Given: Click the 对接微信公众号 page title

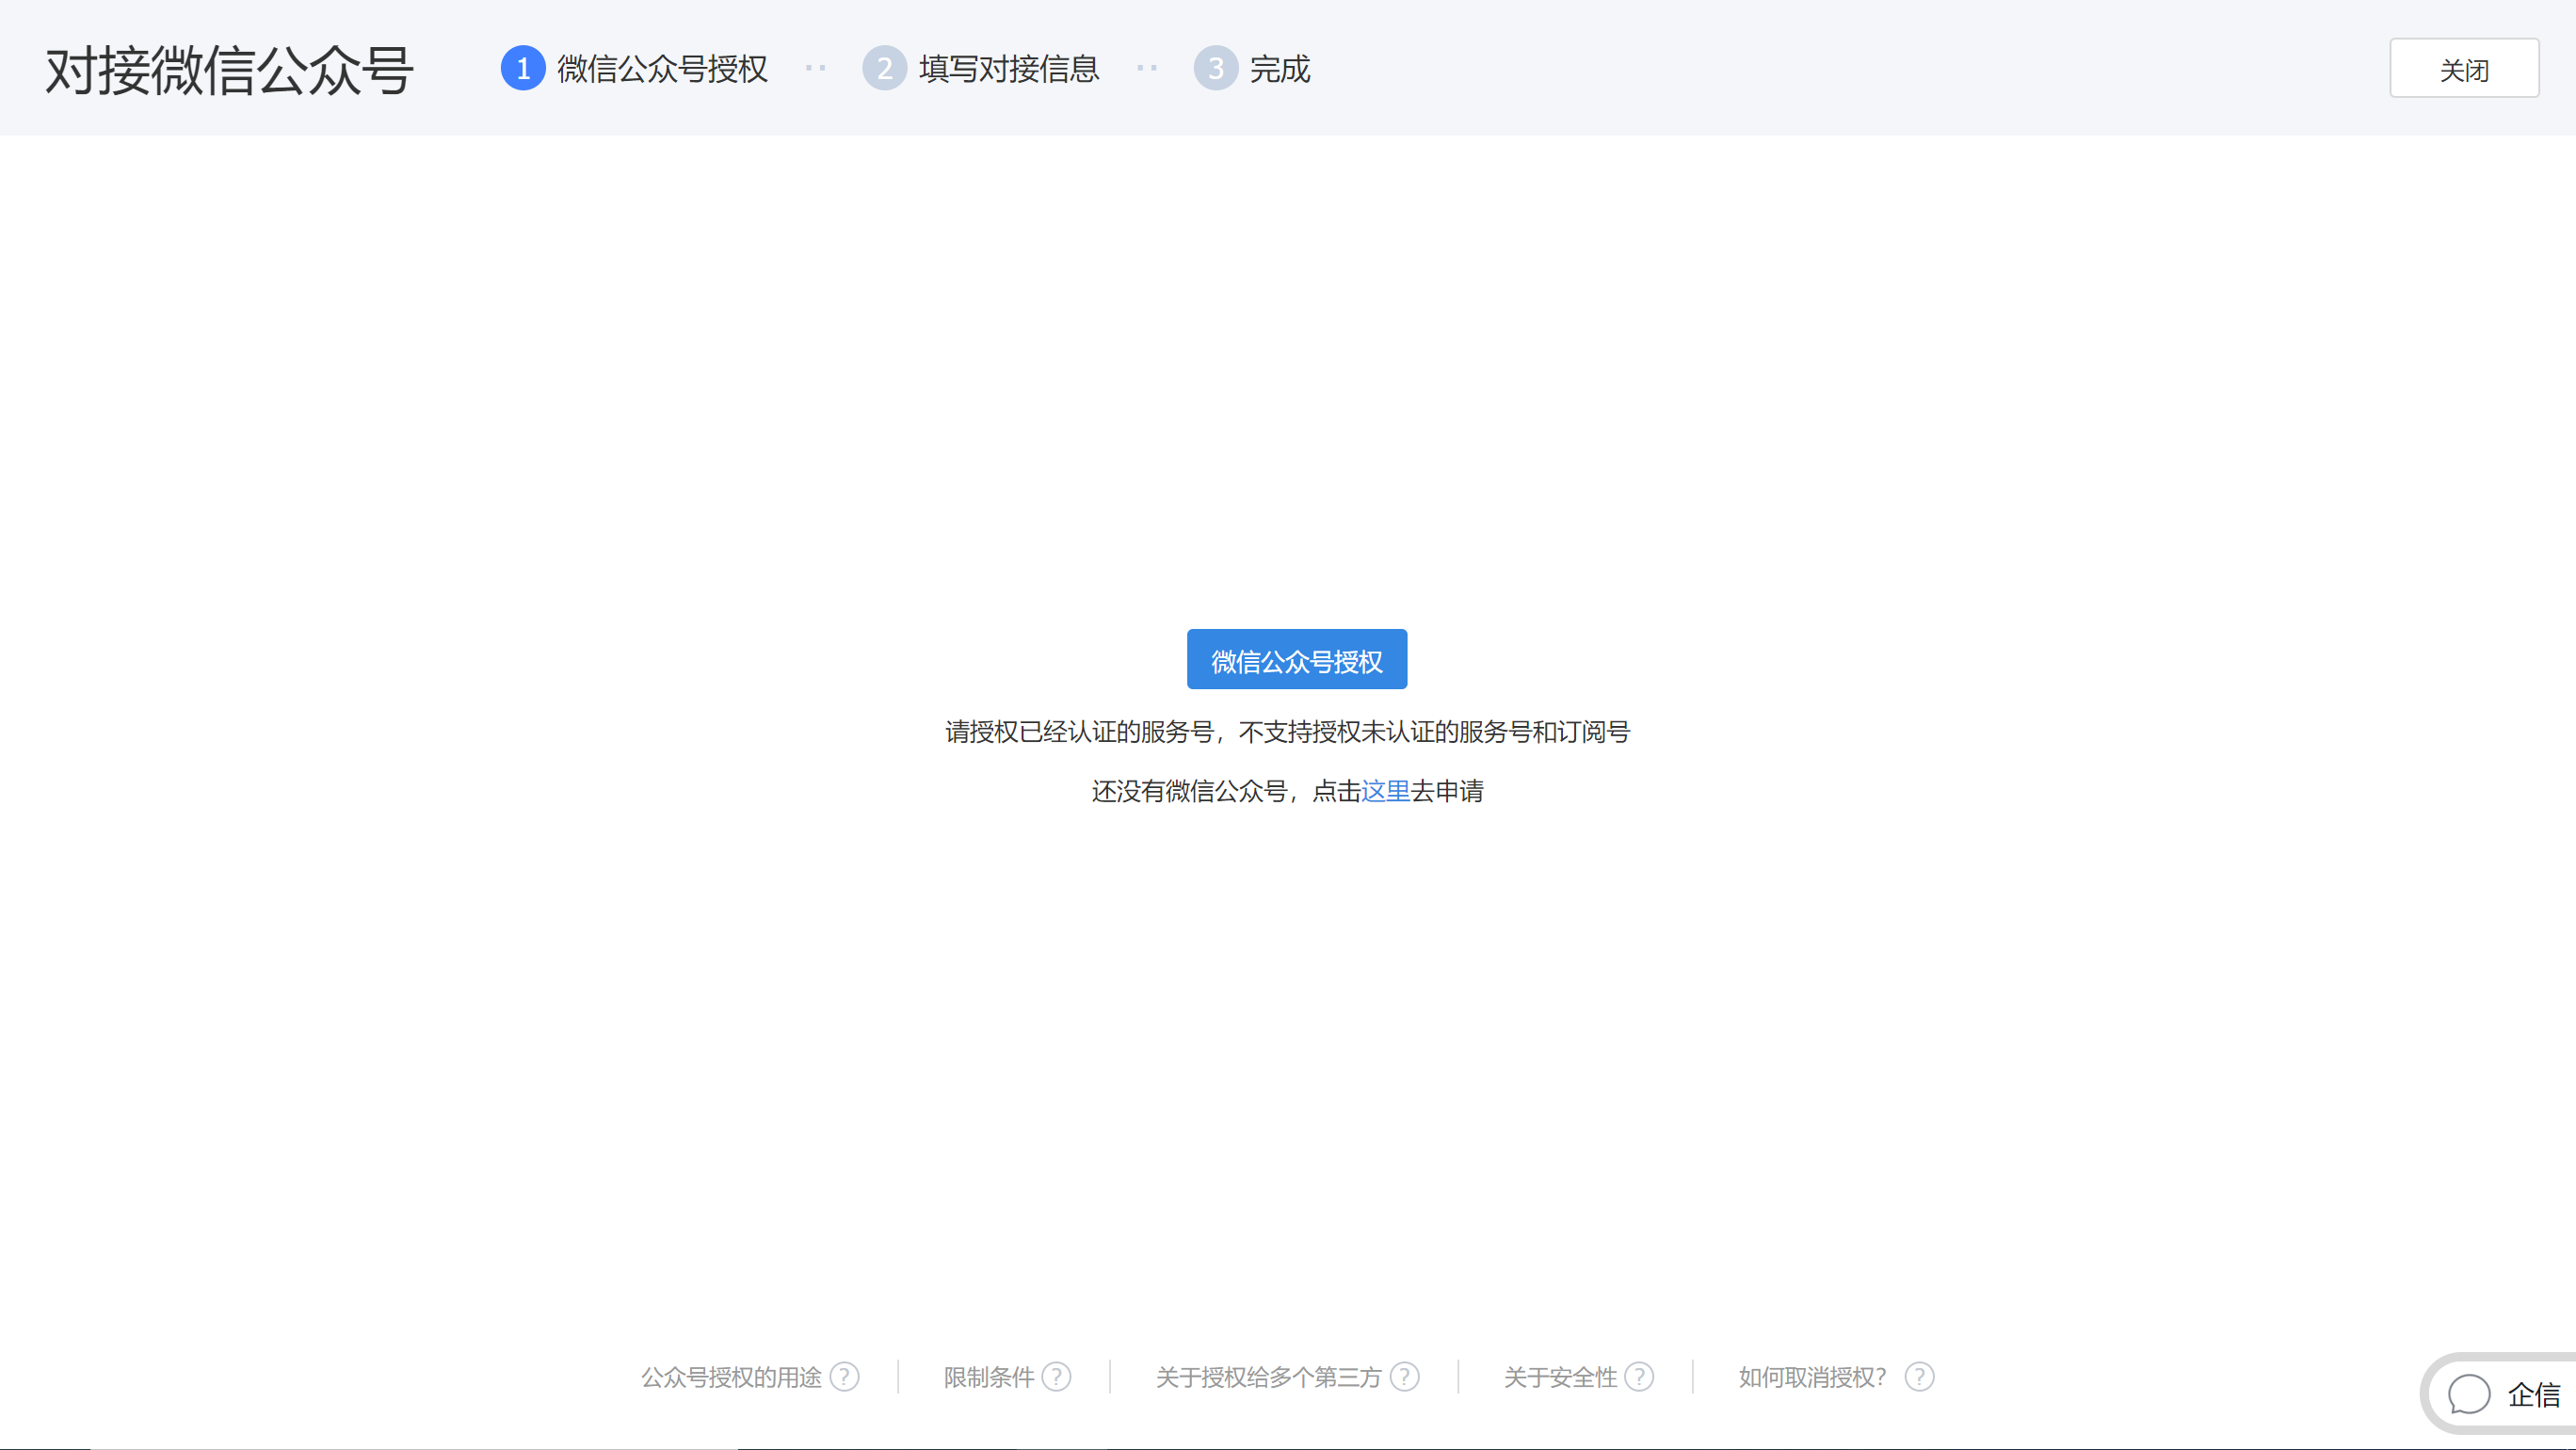Looking at the screenshot, I should tap(229, 70).
